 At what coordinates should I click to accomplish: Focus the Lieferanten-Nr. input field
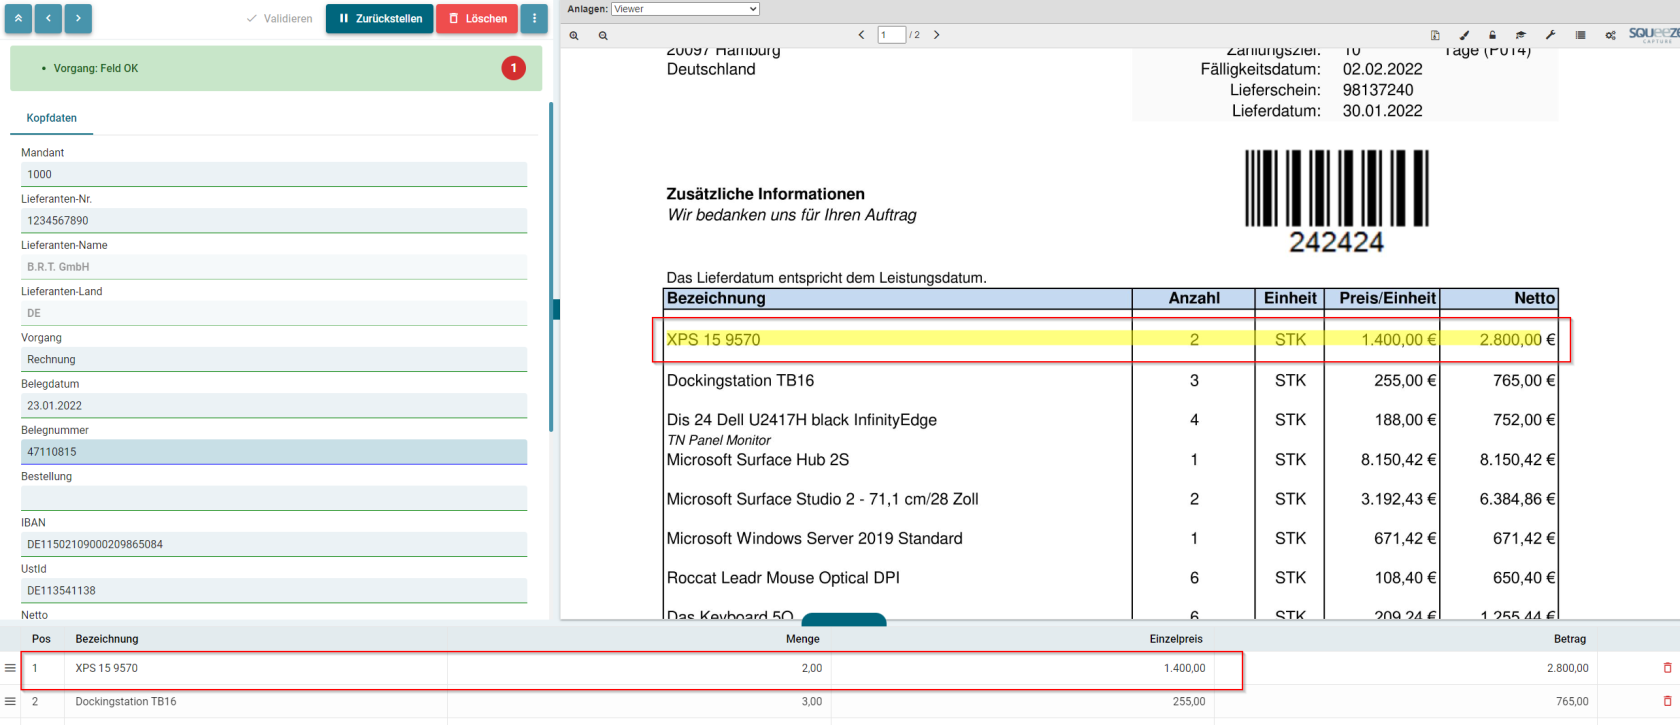tap(274, 220)
